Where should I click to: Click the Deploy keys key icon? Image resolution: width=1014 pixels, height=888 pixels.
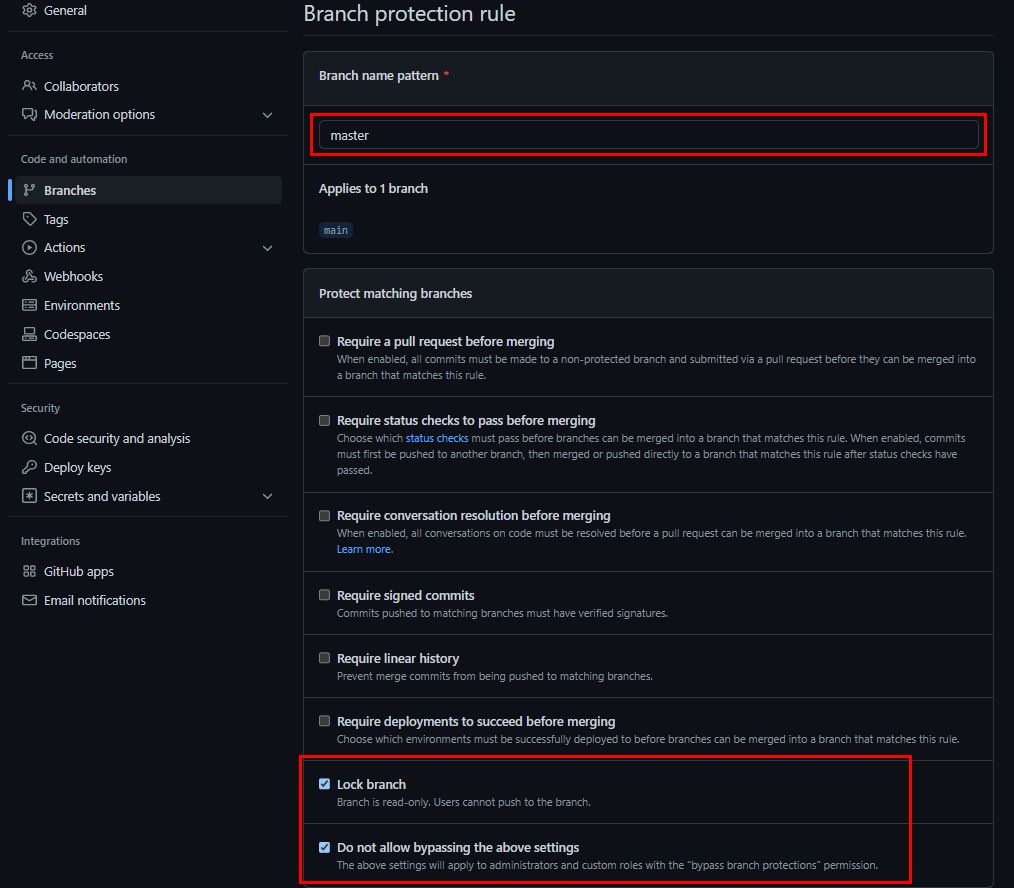[x=29, y=467]
